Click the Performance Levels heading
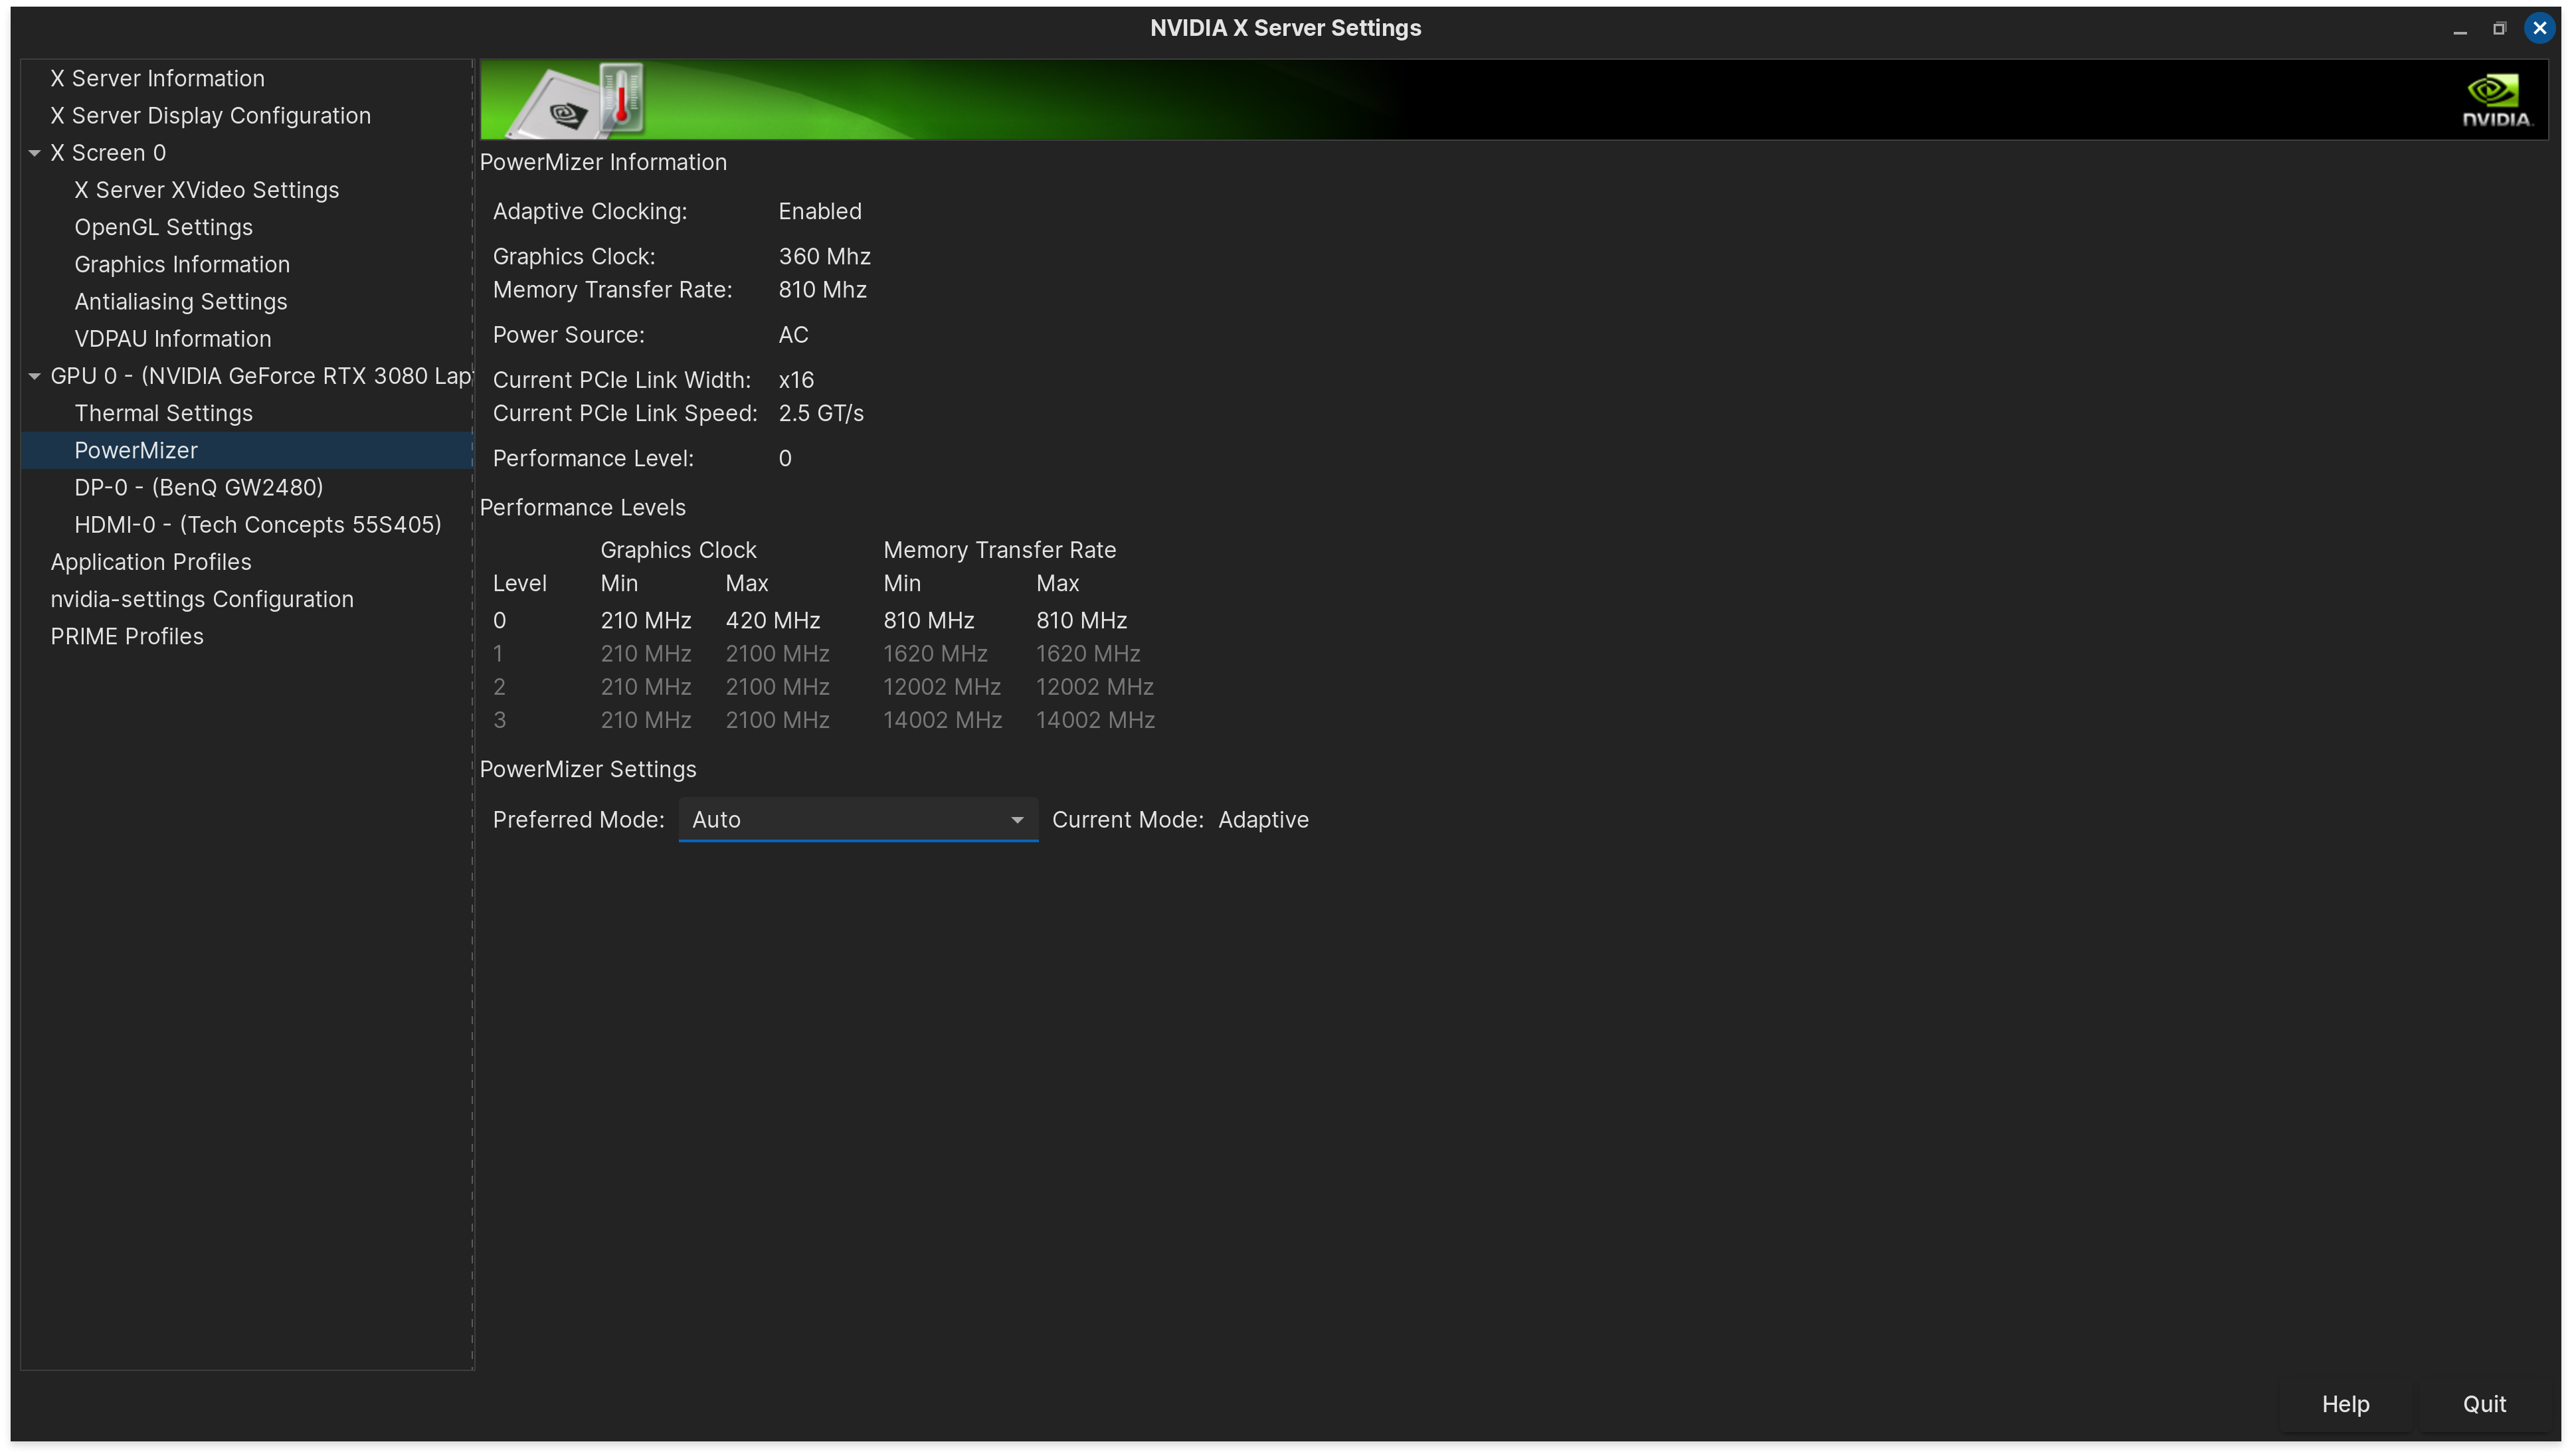This screenshot has width=2572, height=1456. (583, 507)
